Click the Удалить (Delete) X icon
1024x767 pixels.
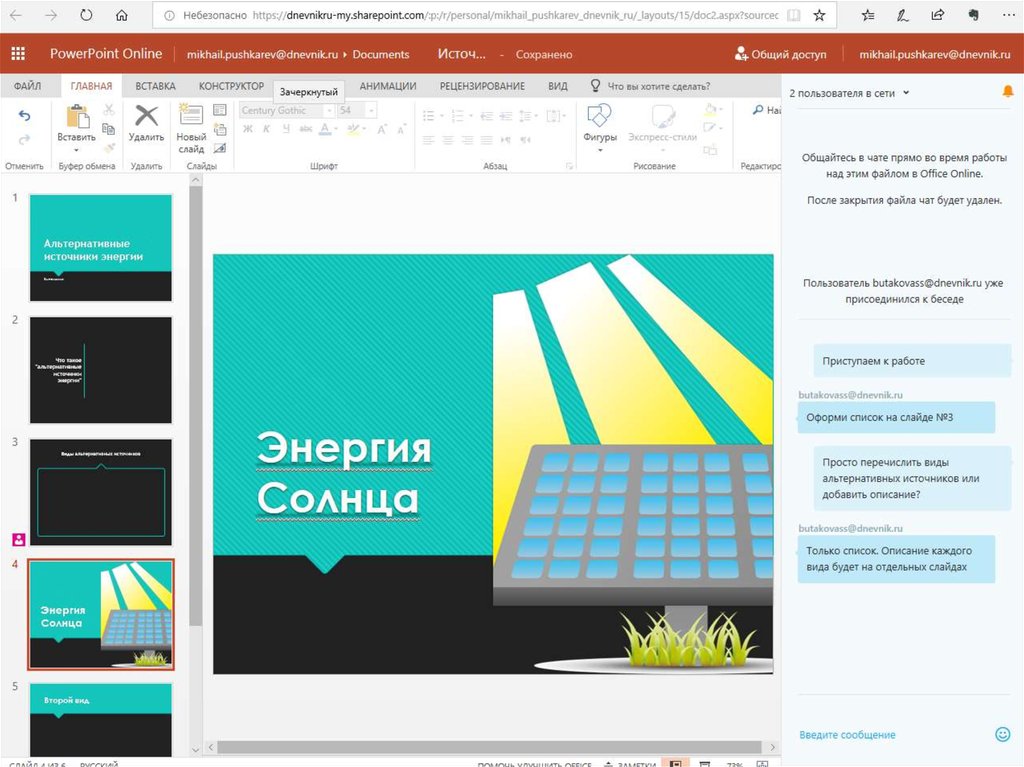[146, 117]
